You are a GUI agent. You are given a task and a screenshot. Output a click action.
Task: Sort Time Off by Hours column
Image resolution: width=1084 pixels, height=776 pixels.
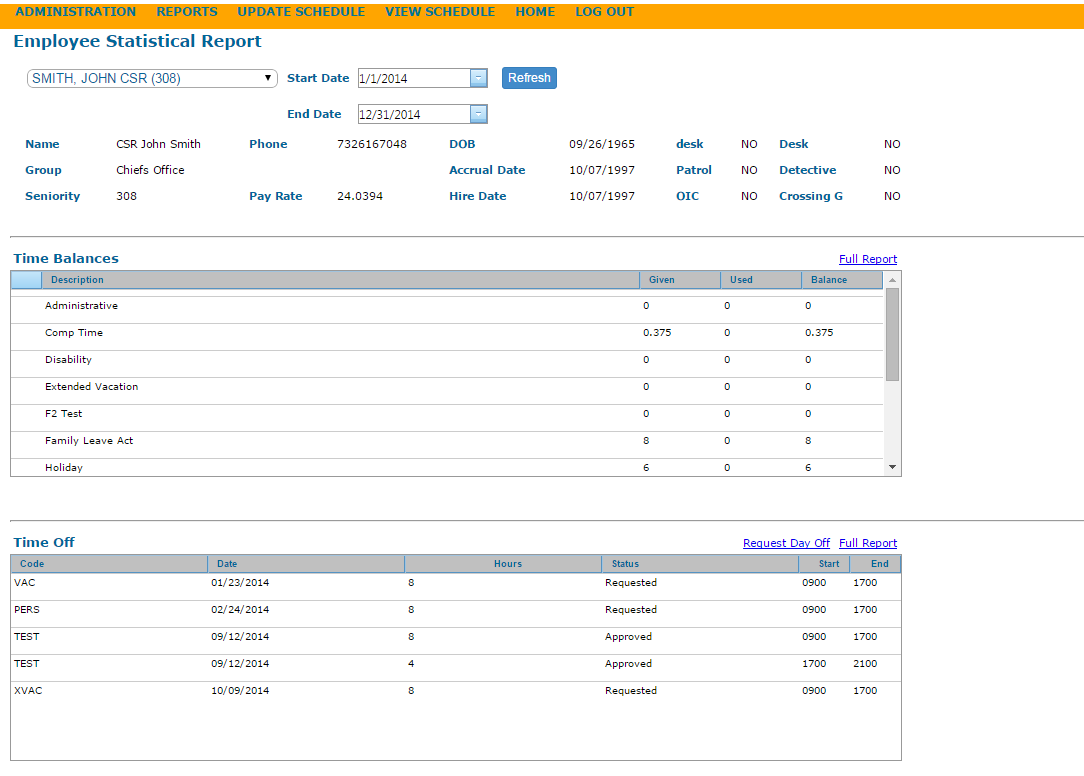503,564
